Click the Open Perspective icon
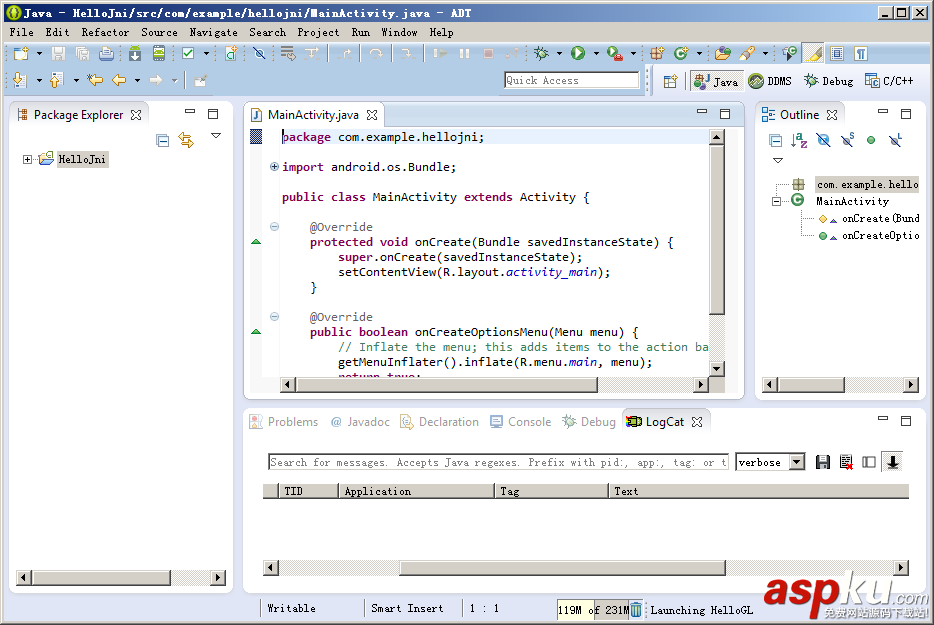This screenshot has width=934, height=625. [671, 81]
